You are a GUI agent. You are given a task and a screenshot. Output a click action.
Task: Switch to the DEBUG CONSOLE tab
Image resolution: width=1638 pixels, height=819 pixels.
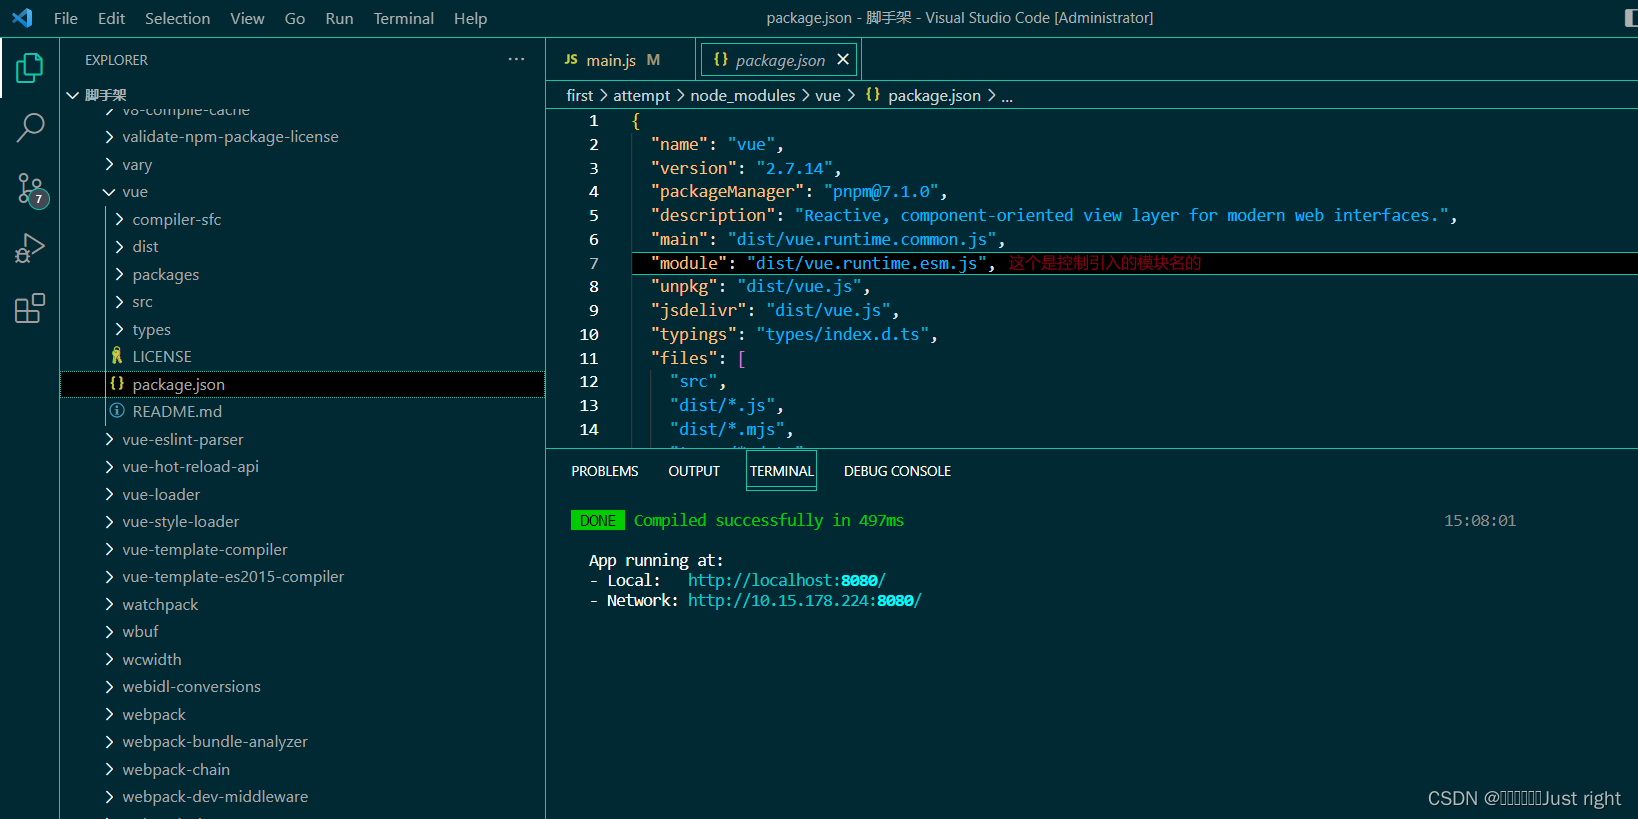(897, 471)
